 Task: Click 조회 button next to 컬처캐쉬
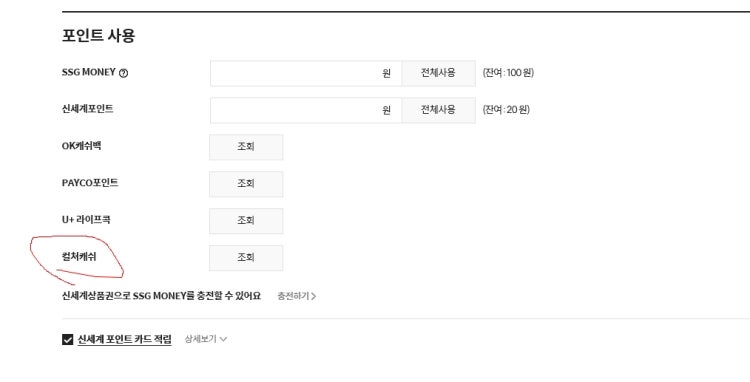pyautogui.click(x=246, y=258)
